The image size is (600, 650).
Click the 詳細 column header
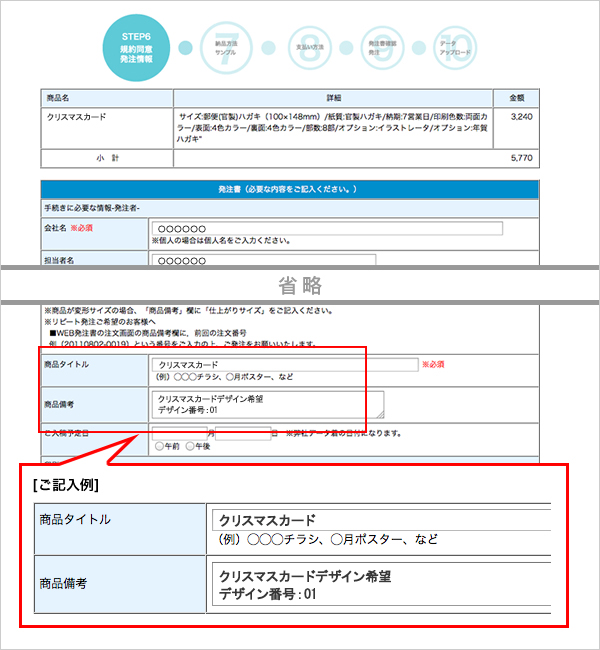pos(333,98)
